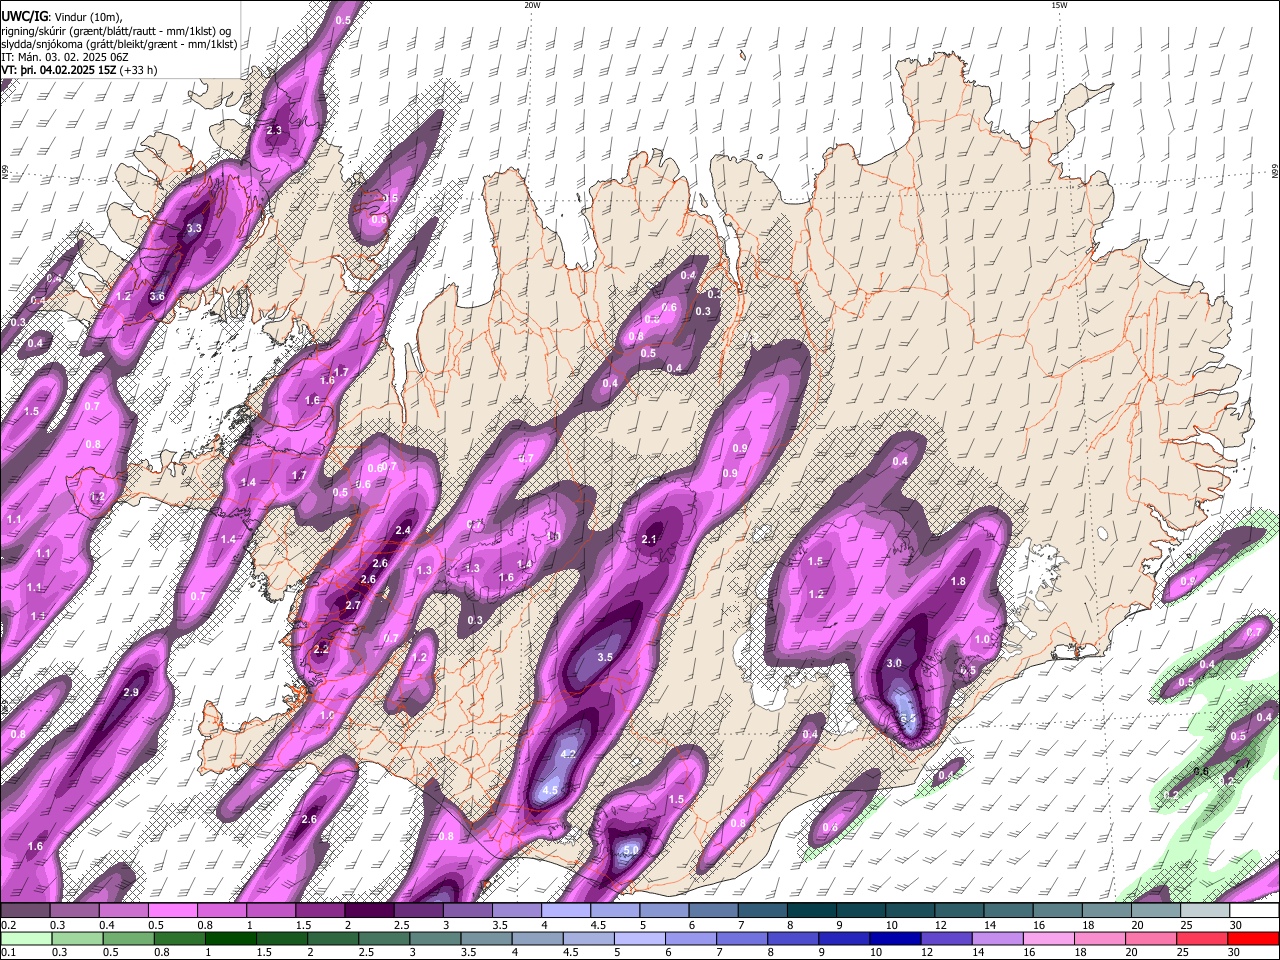This screenshot has width=1280, height=960.
Task: Click the 'Vindur (10m)' title text
Action: click(x=88, y=16)
